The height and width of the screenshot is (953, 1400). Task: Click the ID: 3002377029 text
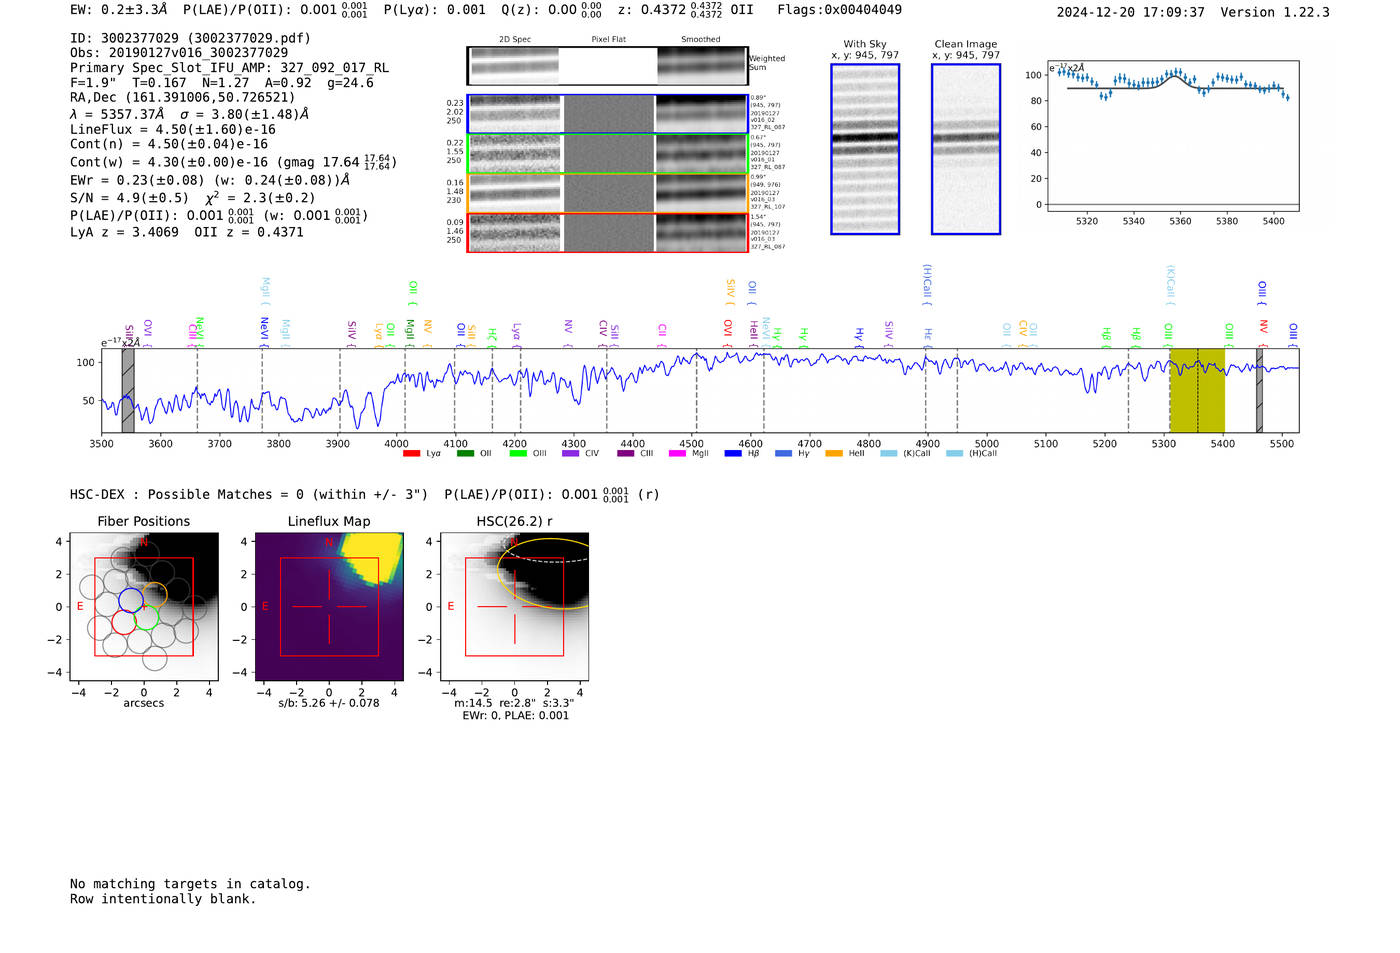(190, 38)
